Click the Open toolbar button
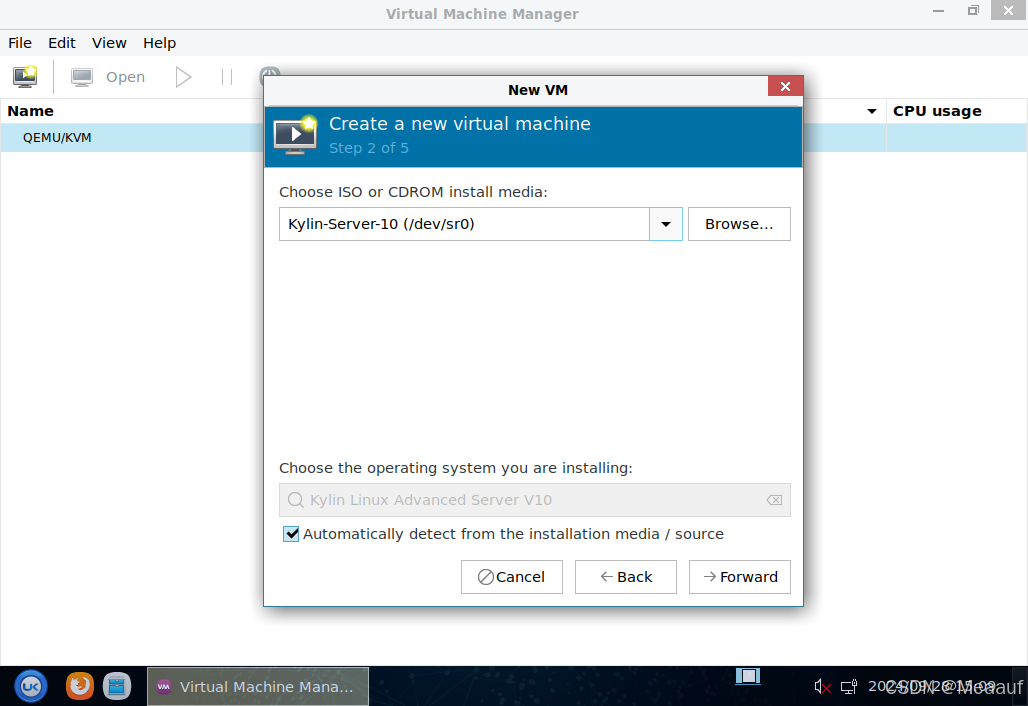This screenshot has width=1028, height=706. click(x=108, y=77)
